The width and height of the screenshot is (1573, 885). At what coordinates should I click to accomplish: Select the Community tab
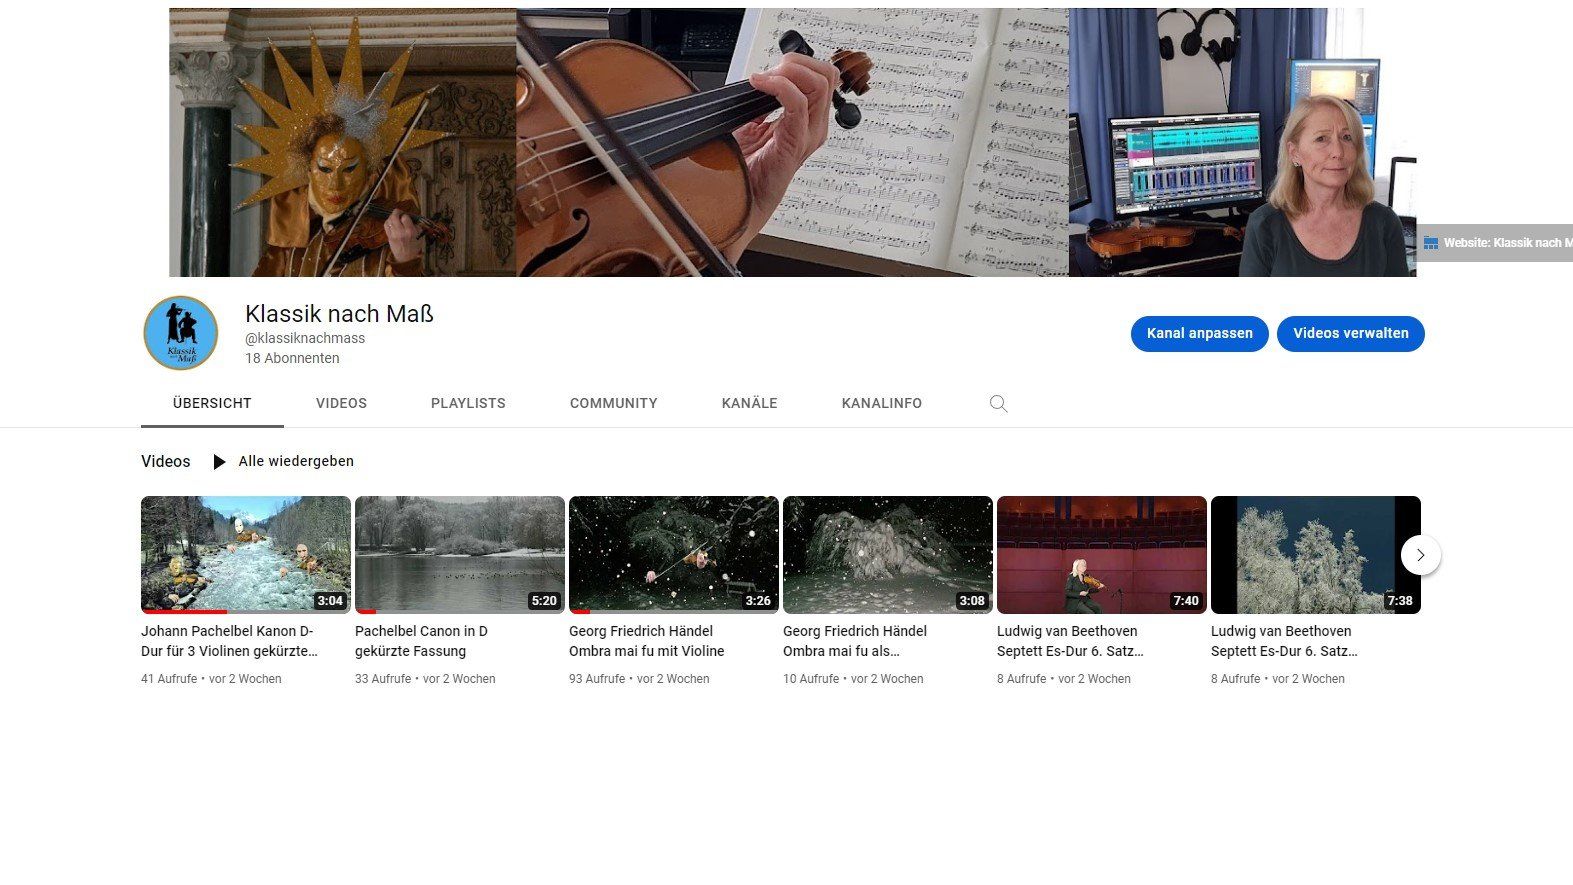point(614,403)
